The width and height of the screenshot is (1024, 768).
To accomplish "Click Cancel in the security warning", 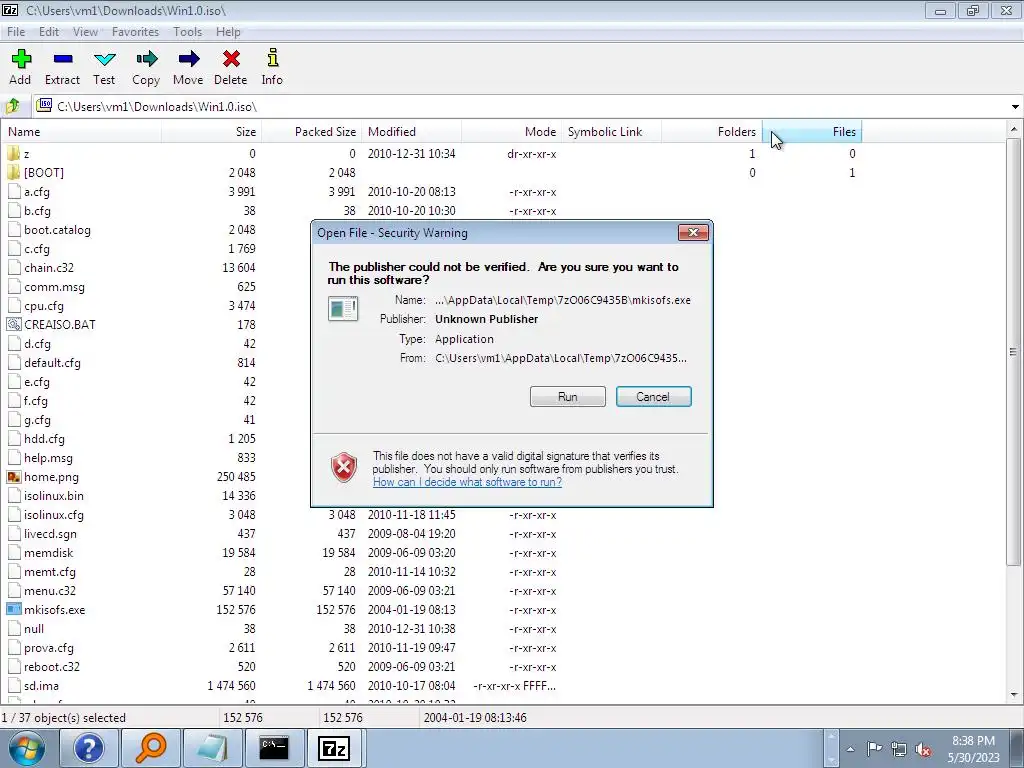I will 653,396.
